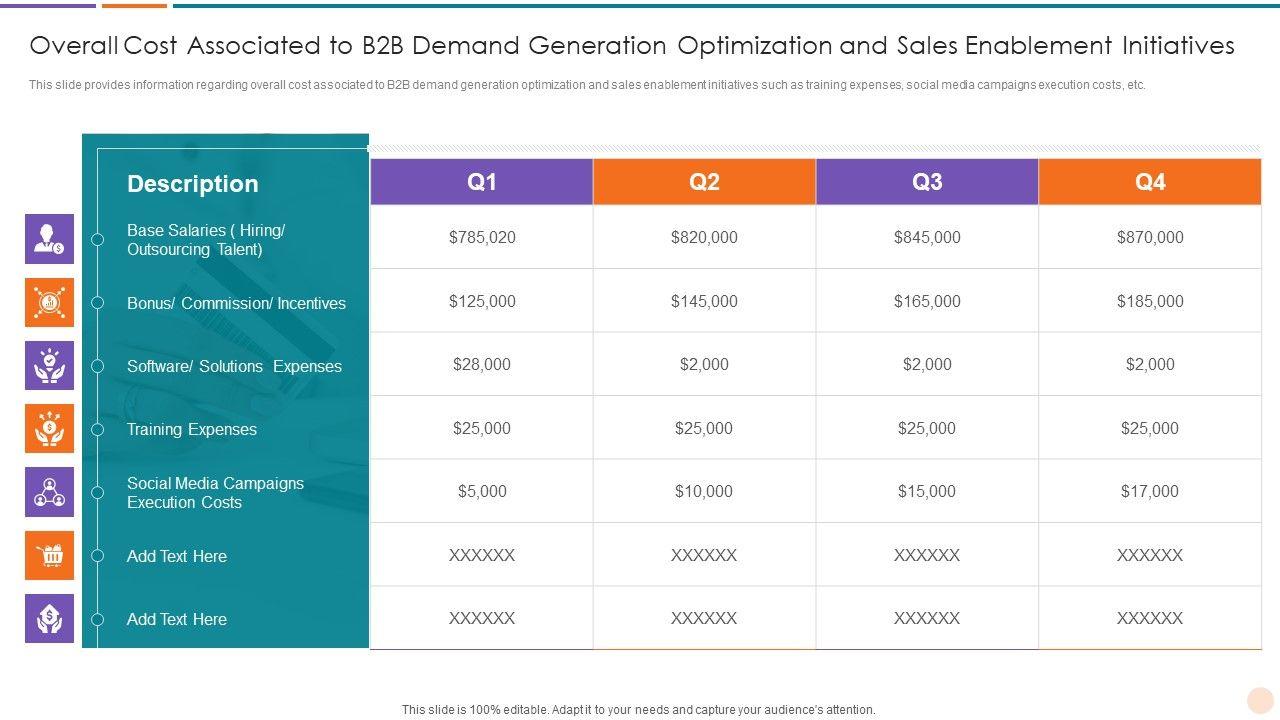Select the Q1 column header
This screenshot has height=720, width=1280.
(x=482, y=182)
